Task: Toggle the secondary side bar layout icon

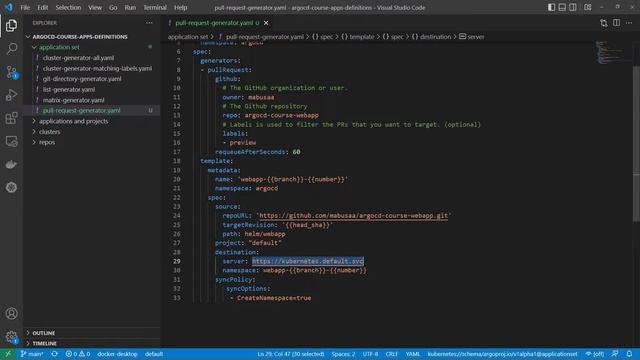Action: pyautogui.click(x=573, y=7)
